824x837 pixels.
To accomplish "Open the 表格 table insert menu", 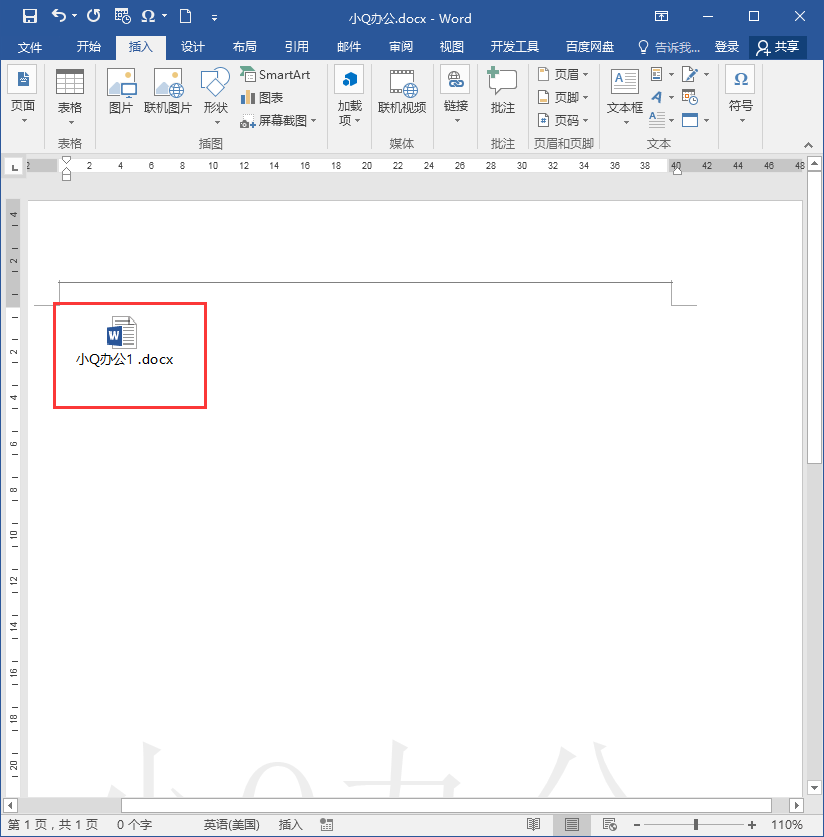I will tap(70, 97).
